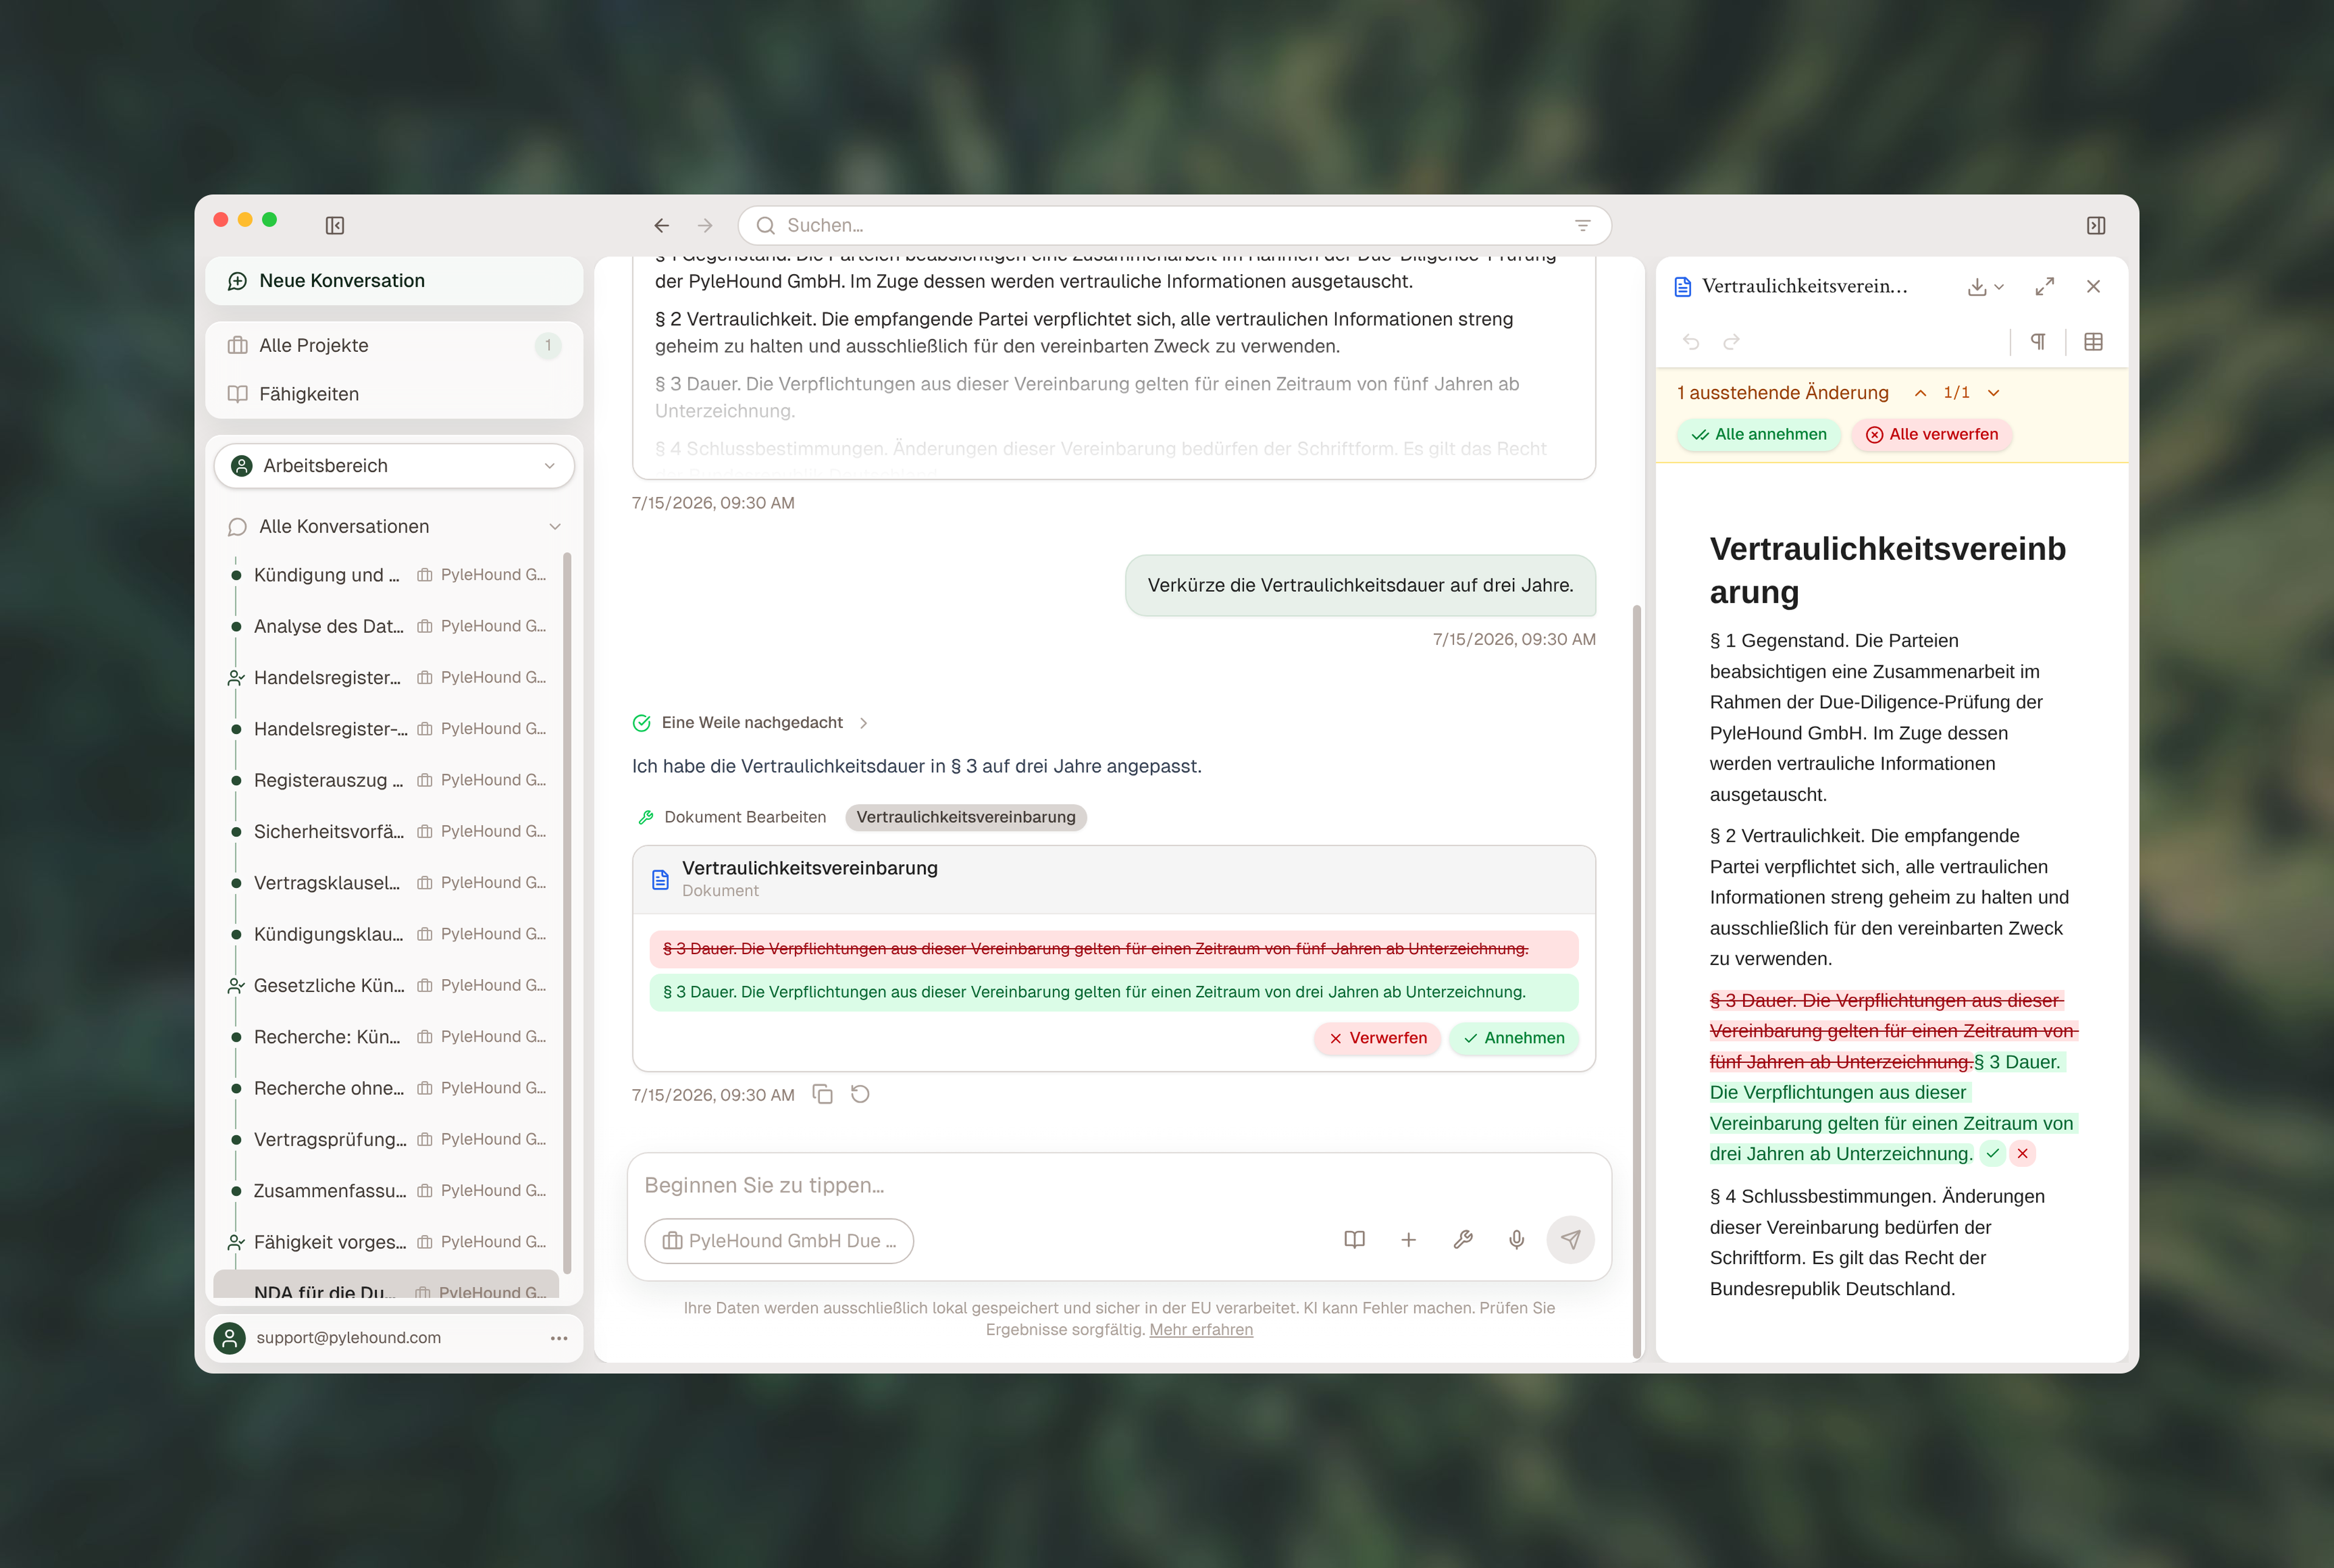
Task: Click the Suchen search field
Action: (x=1174, y=226)
